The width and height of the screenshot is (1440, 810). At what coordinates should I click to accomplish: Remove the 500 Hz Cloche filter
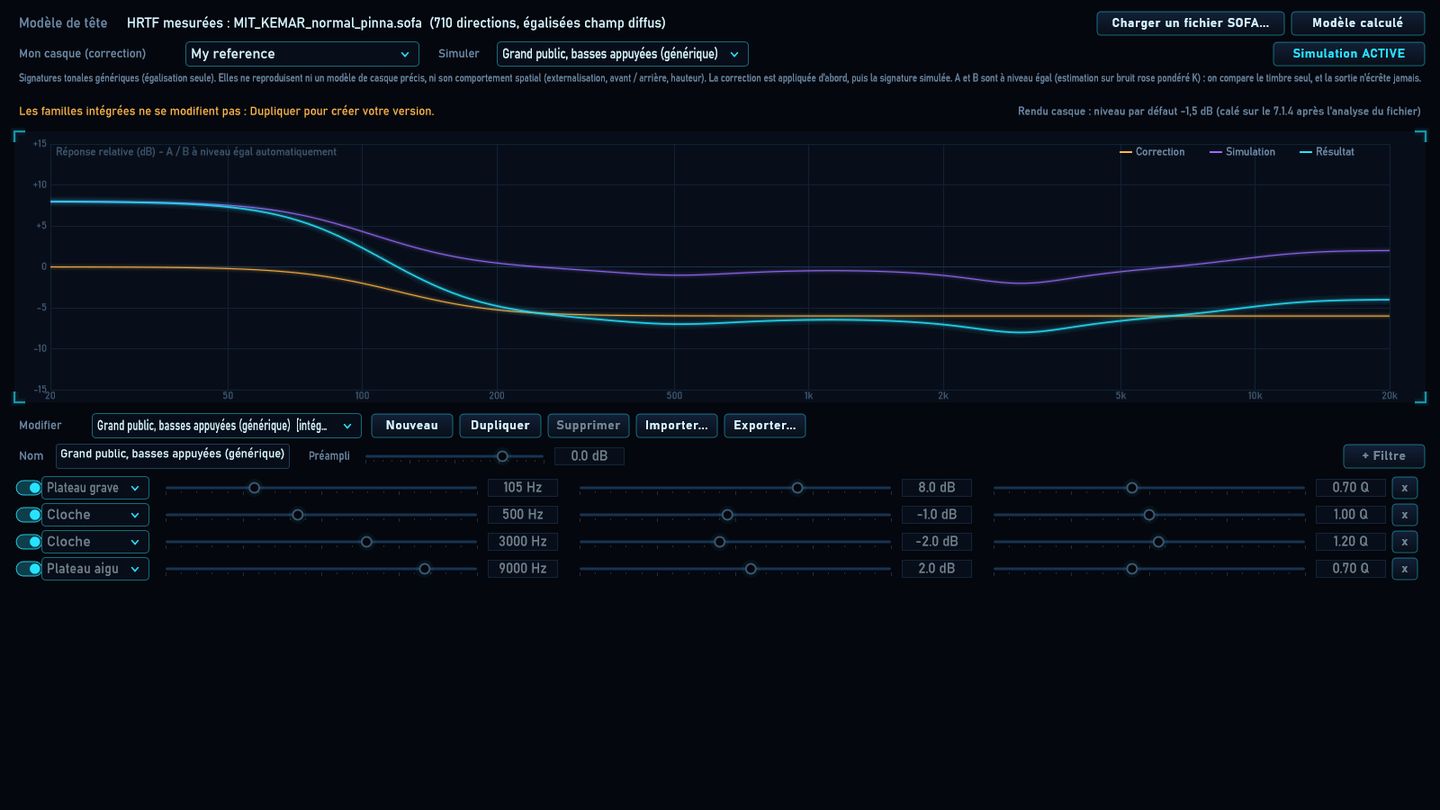point(1404,515)
